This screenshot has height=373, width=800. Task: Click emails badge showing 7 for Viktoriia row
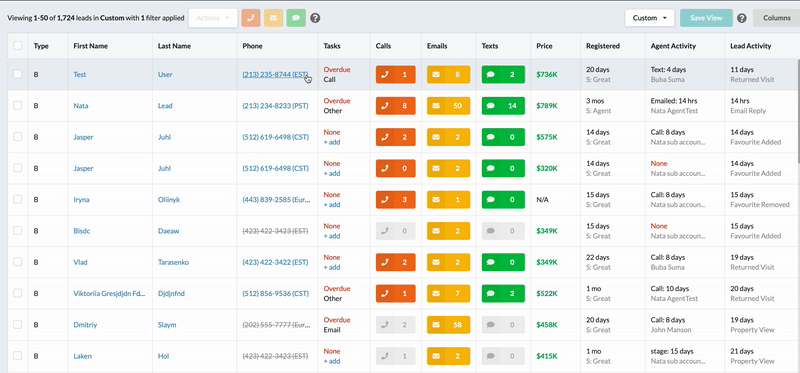(448, 293)
